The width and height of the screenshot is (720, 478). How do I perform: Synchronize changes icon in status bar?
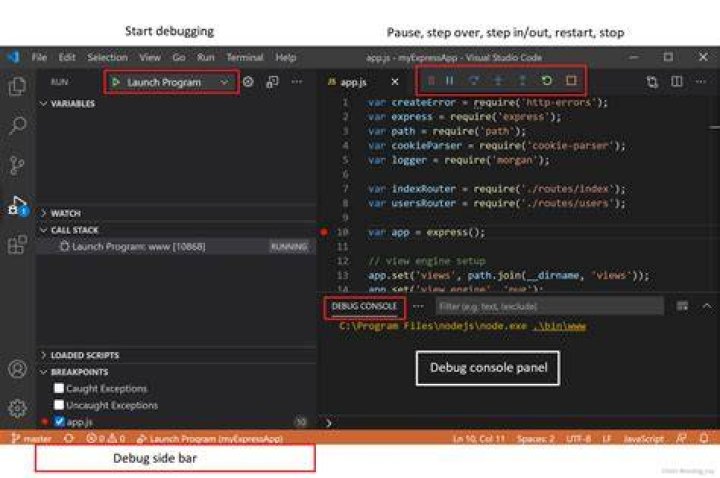pos(69,439)
